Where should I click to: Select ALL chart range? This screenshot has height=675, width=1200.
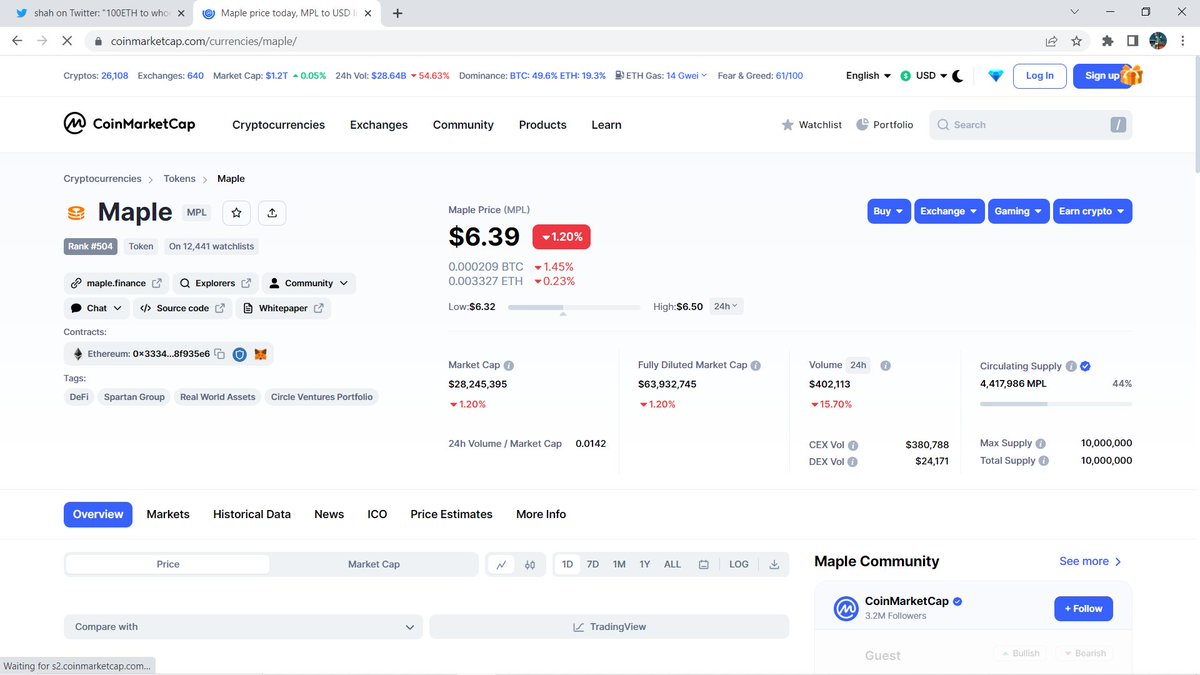click(x=672, y=564)
